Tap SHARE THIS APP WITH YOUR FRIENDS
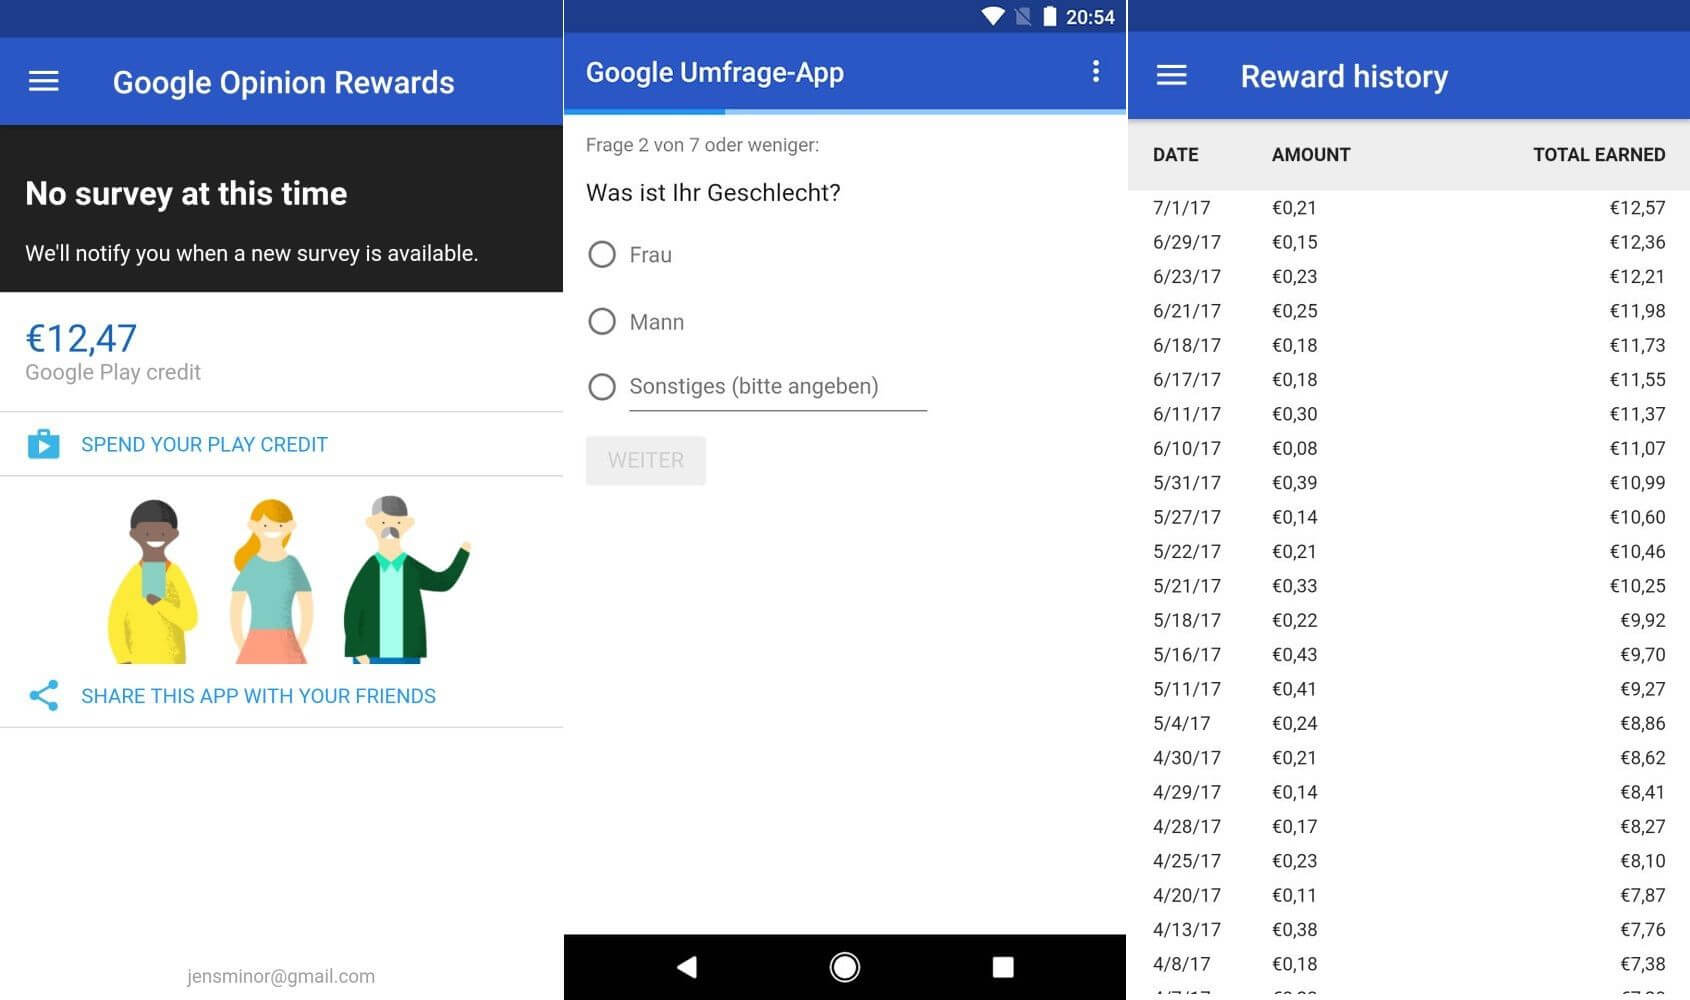The image size is (1690, 1000). [258, 696]
